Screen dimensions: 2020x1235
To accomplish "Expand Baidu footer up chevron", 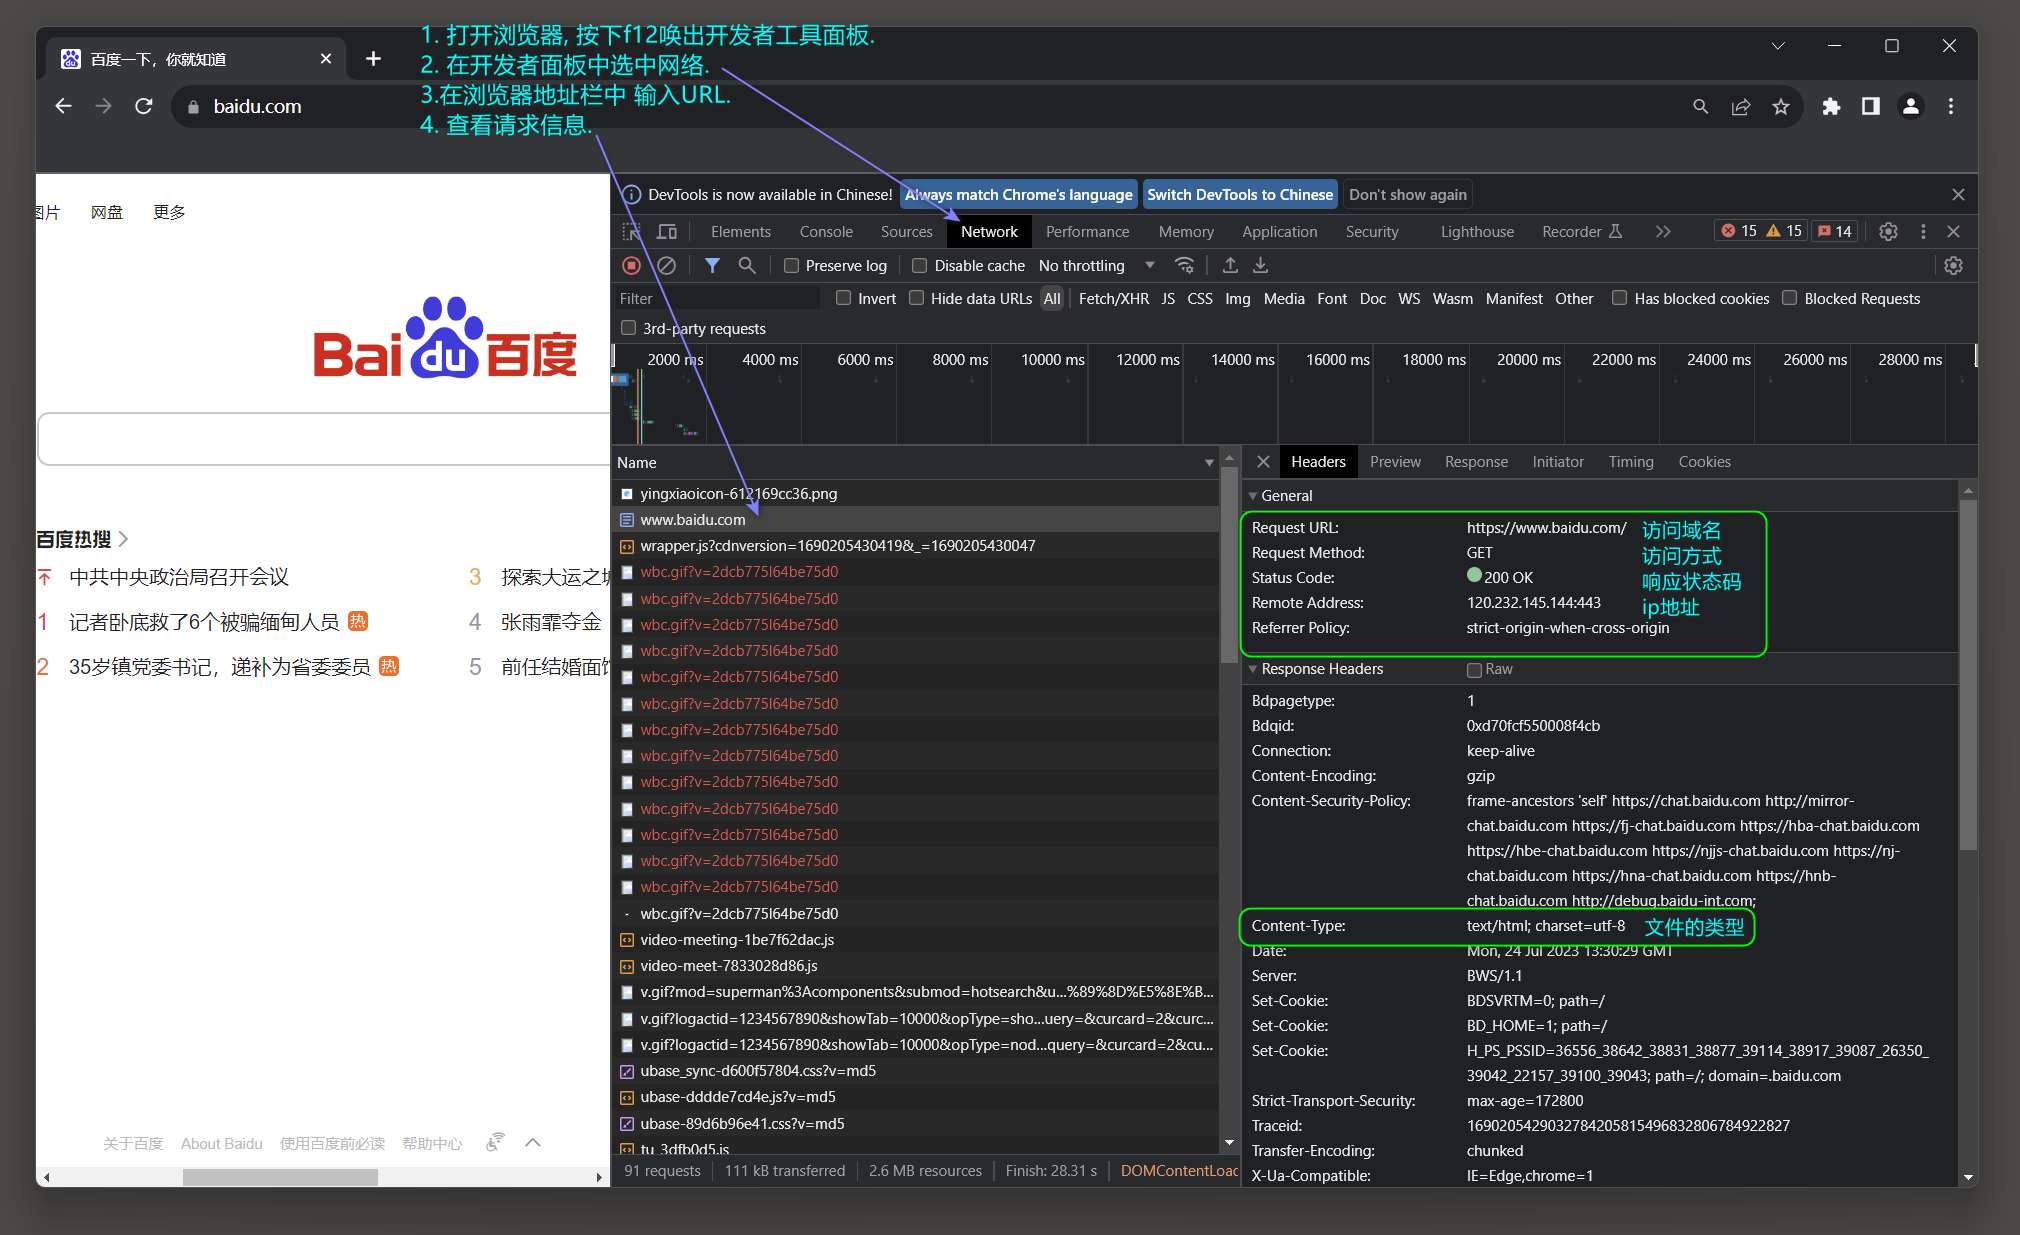I will [x=533, y=1143].
